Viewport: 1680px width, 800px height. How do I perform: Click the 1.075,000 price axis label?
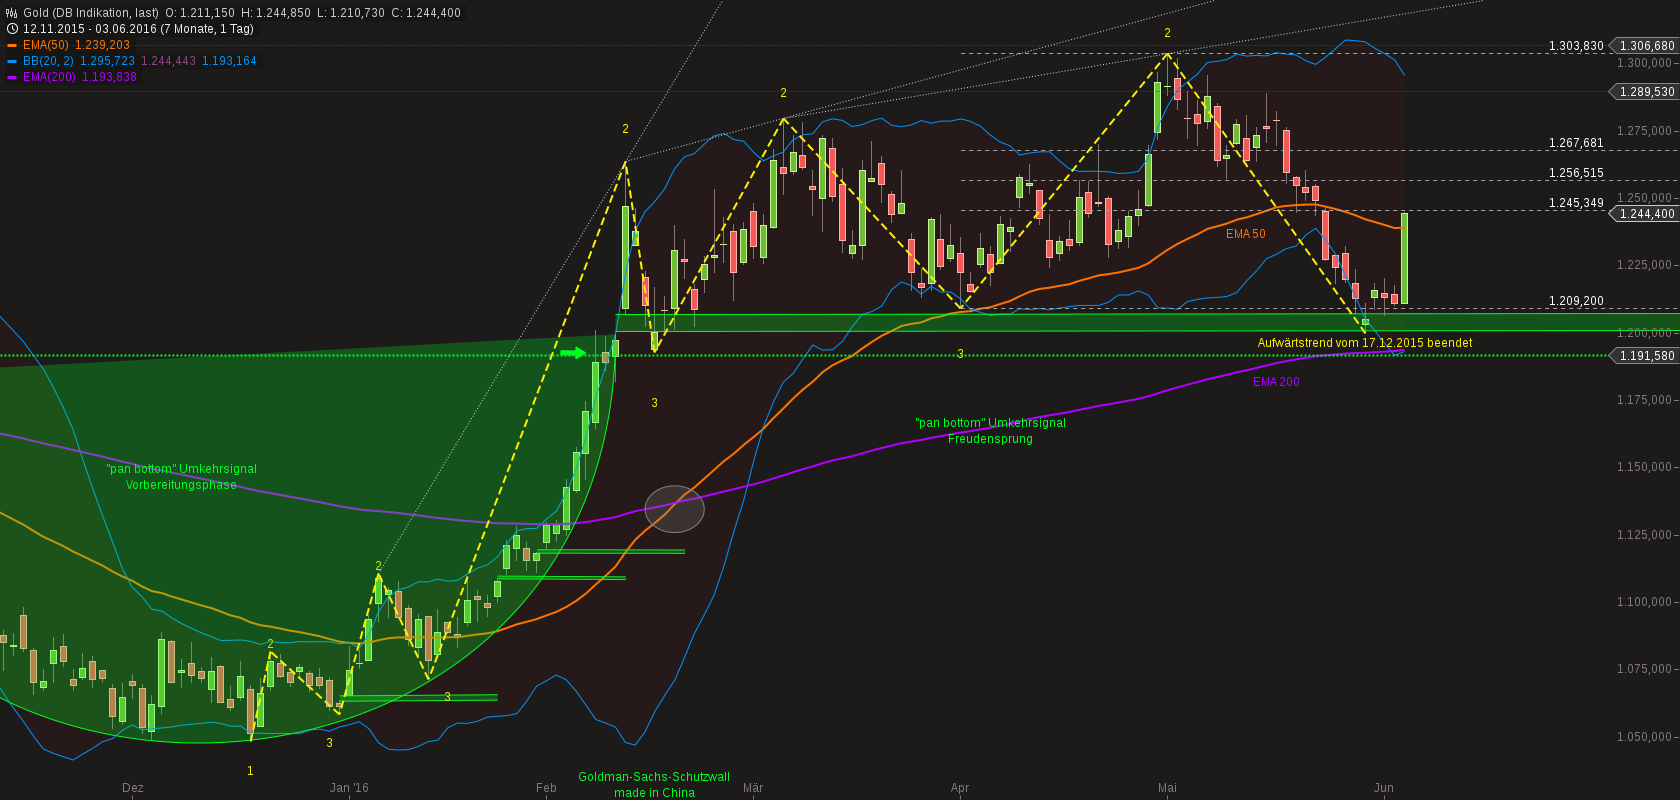[1645, 669]
